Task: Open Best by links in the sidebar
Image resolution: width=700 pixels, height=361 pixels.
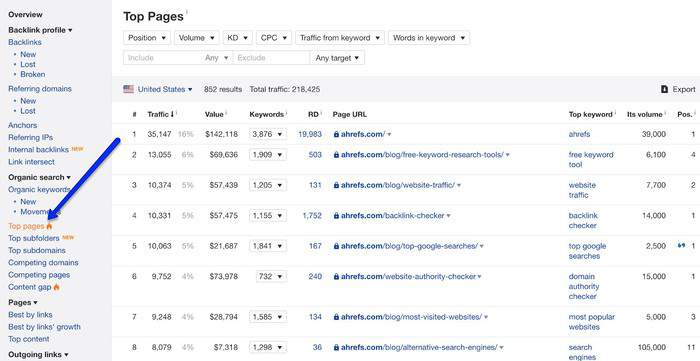Action: [x=30, y=315]
